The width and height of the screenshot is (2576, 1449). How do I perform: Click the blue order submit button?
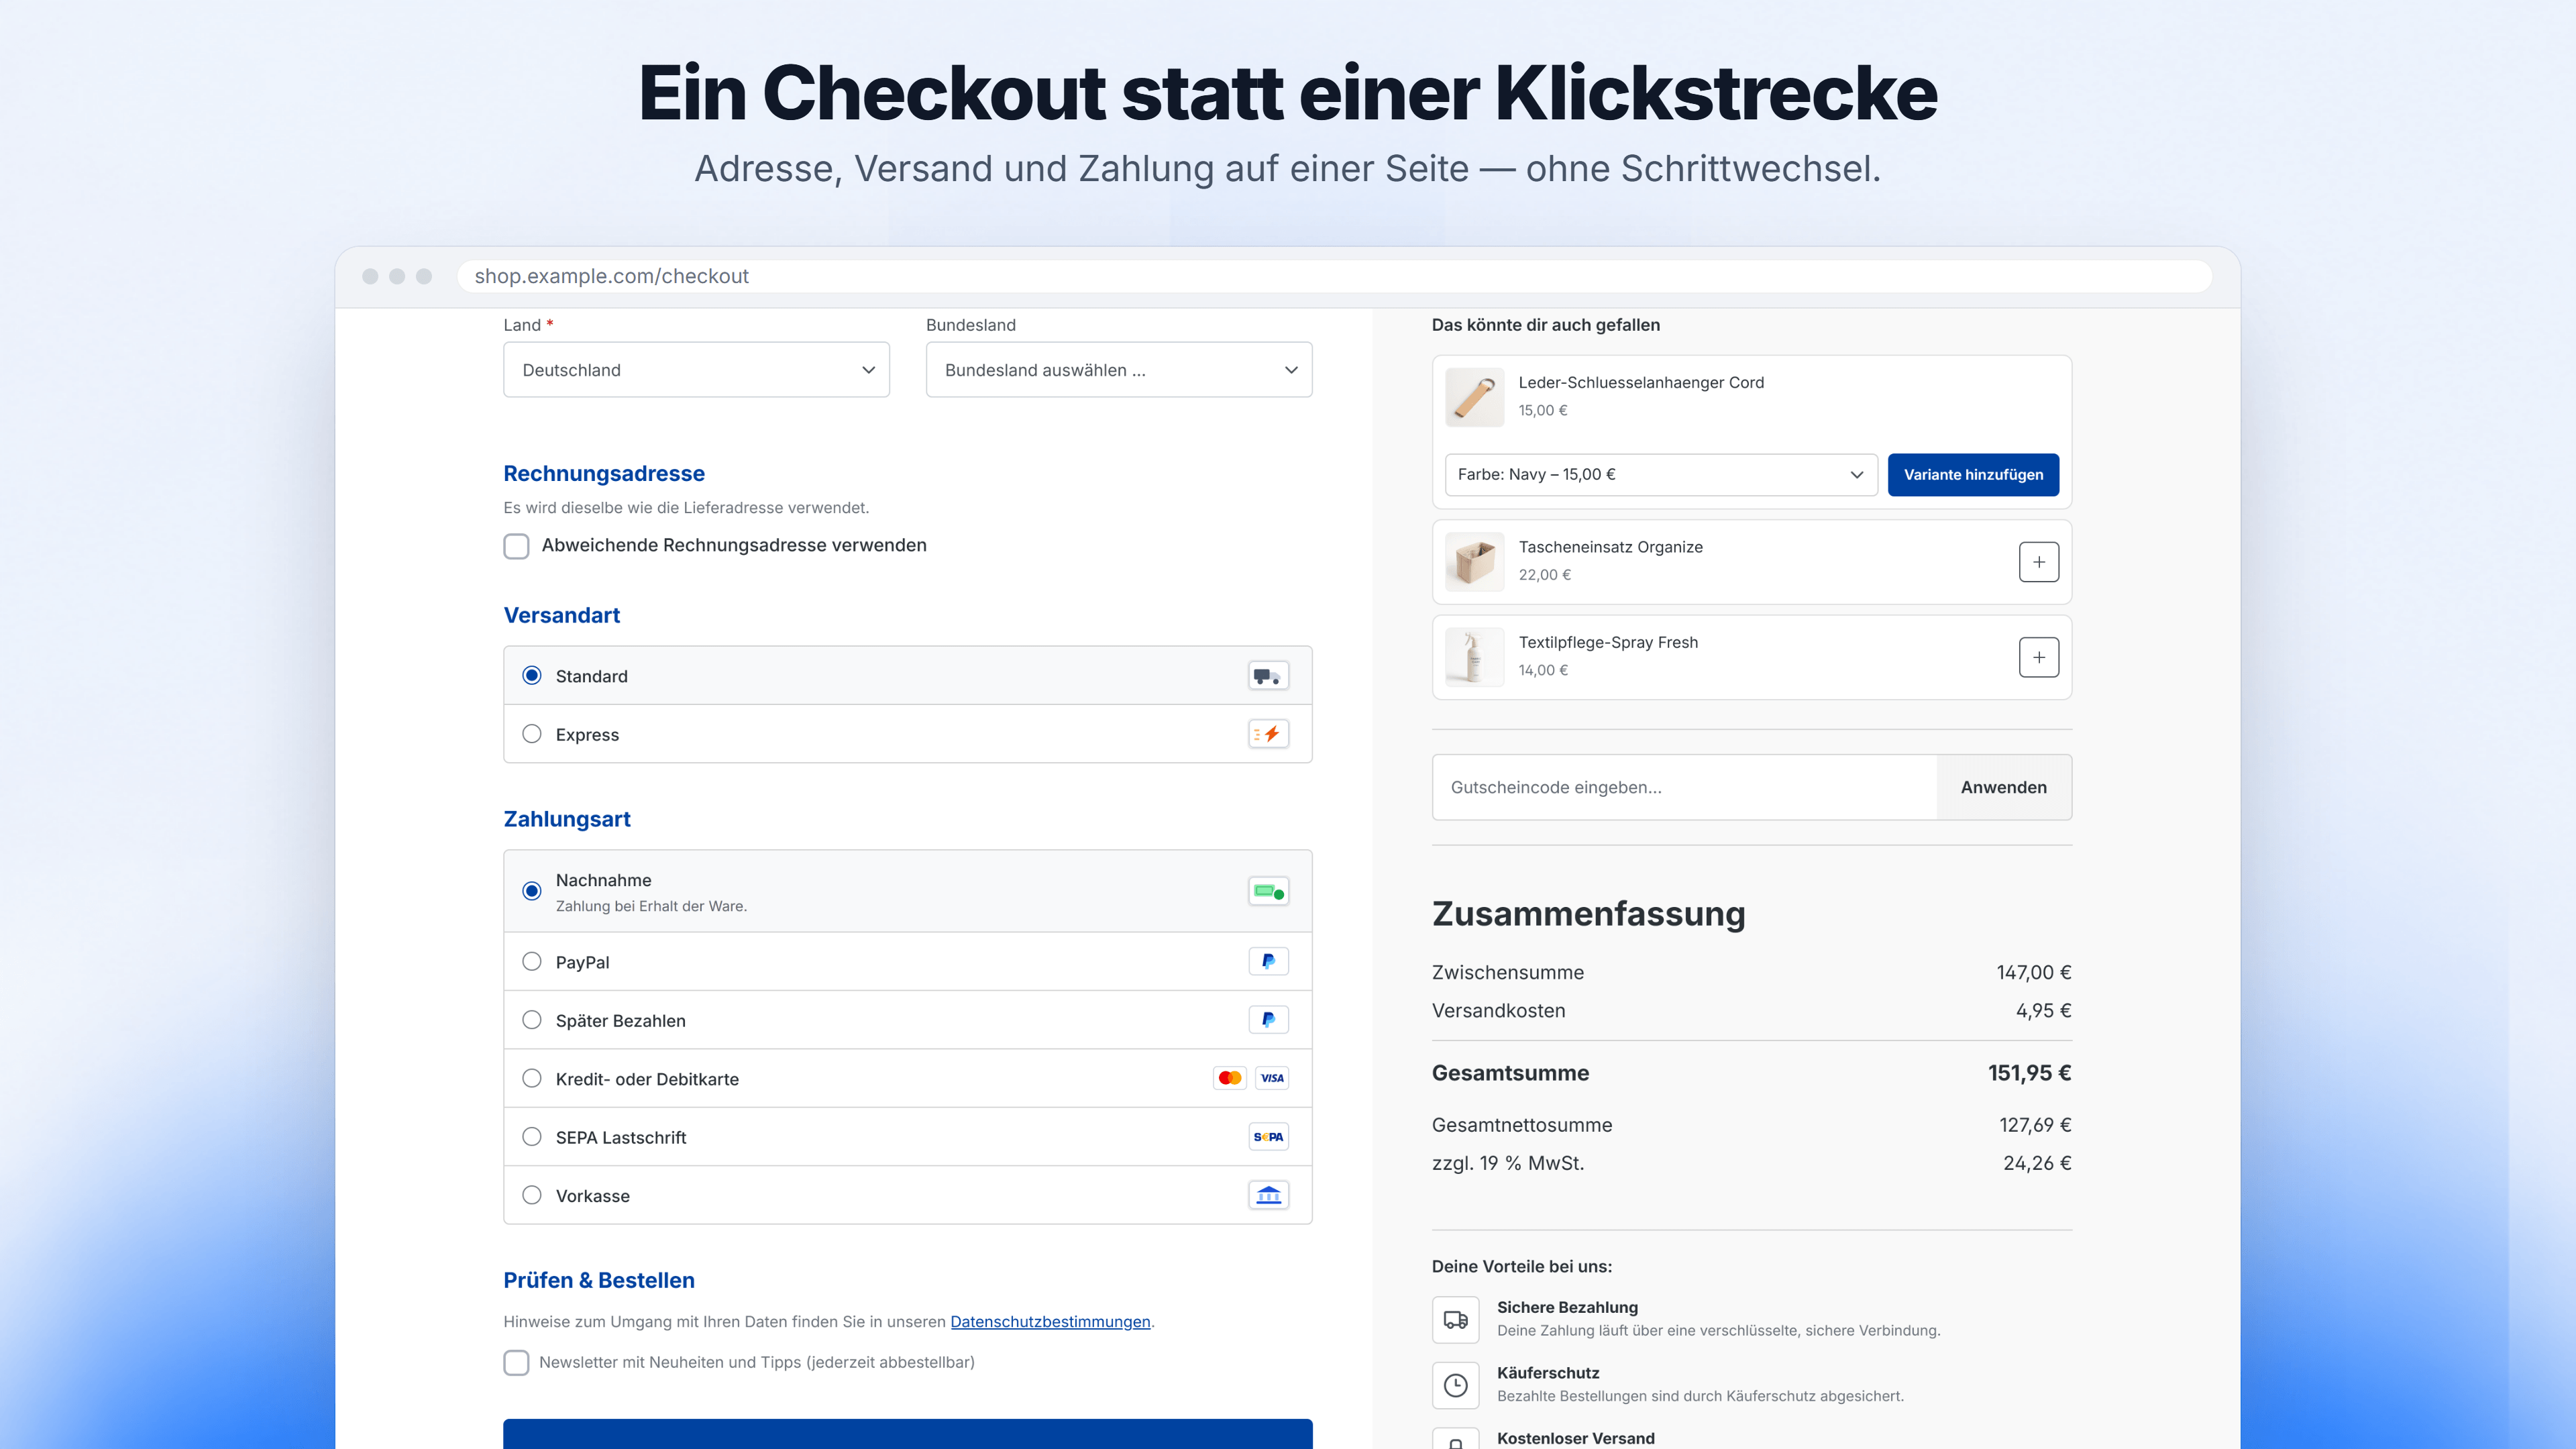click(x=908, y=1434)
